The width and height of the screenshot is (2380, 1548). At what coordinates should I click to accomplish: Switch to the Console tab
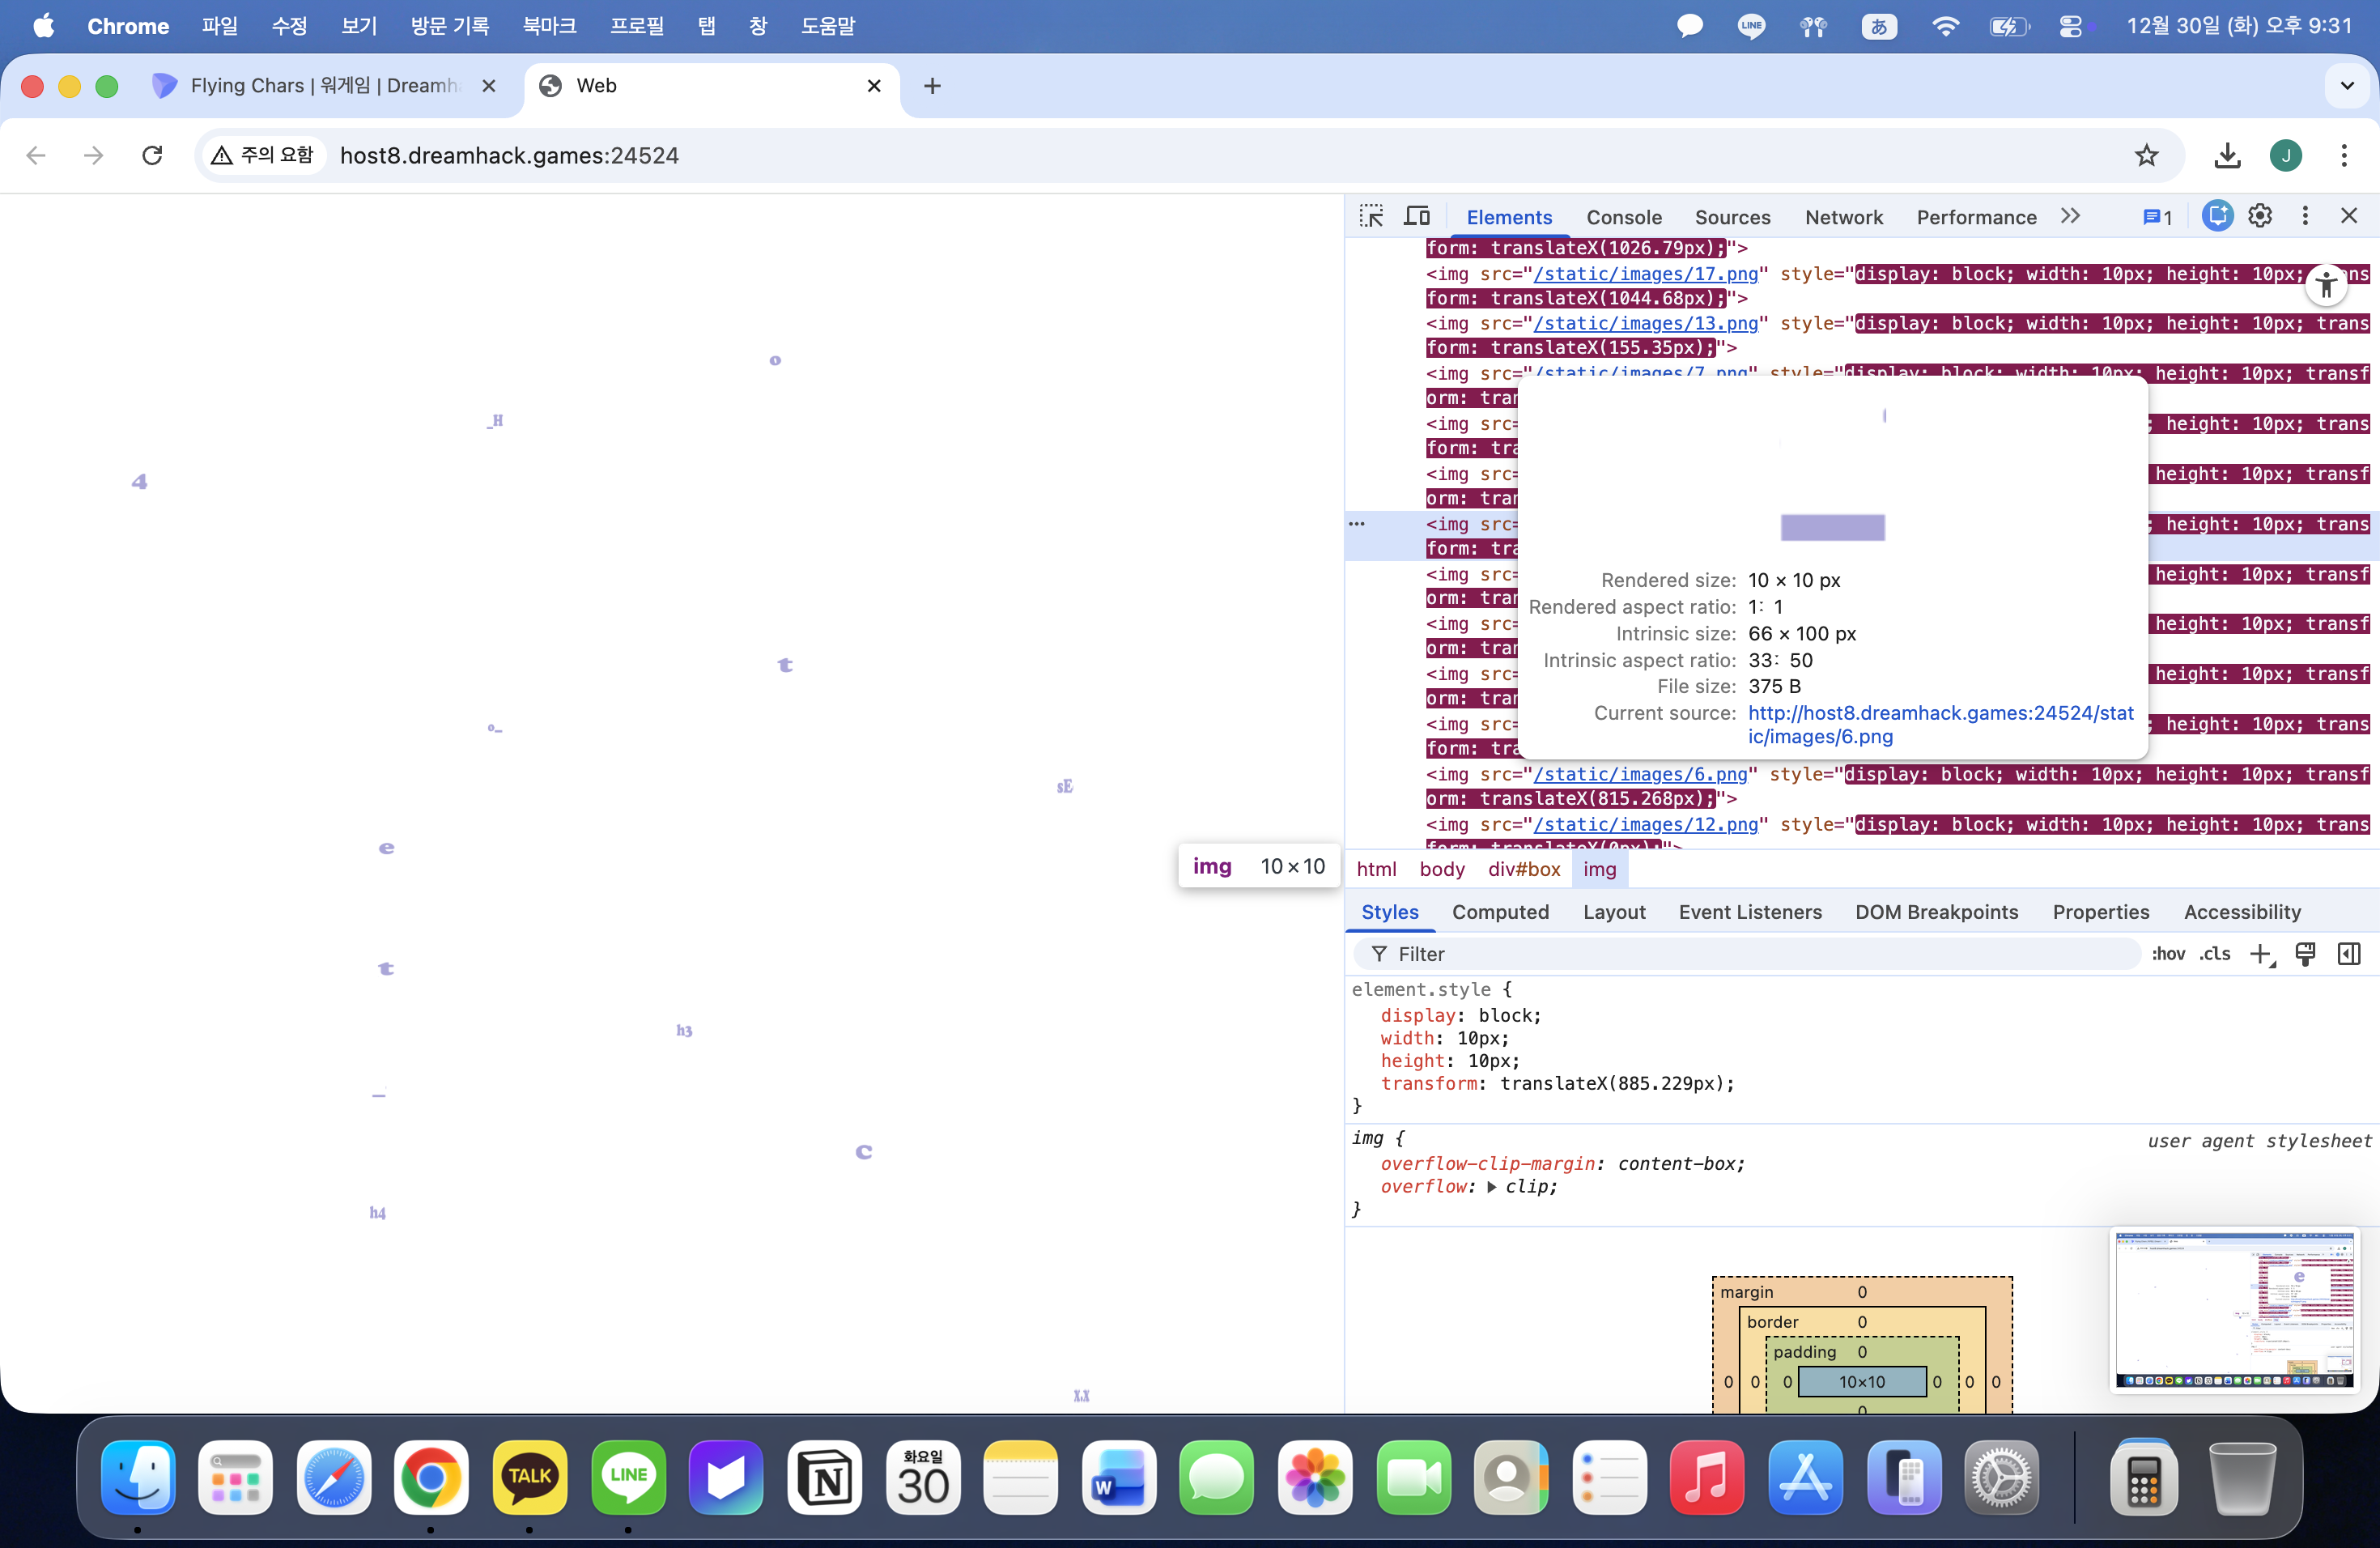point(1623,217)
